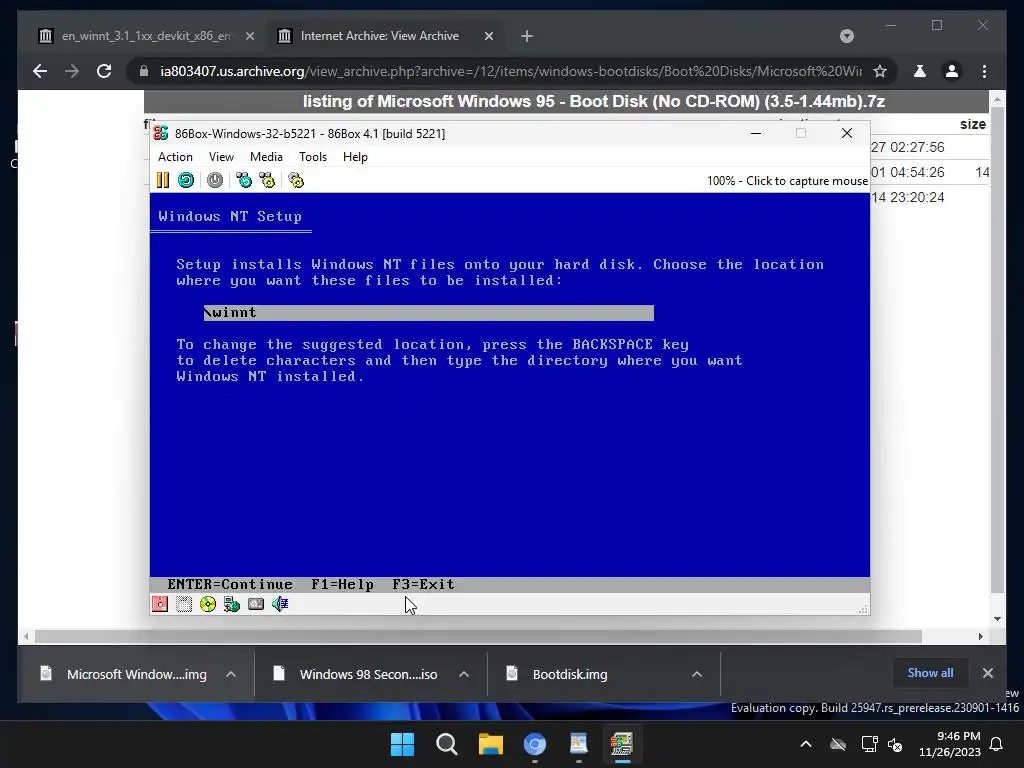Close the en_winnt_3.1 devkit tab
Viewport: 1024px width, 768px height.
pos(249,36)
